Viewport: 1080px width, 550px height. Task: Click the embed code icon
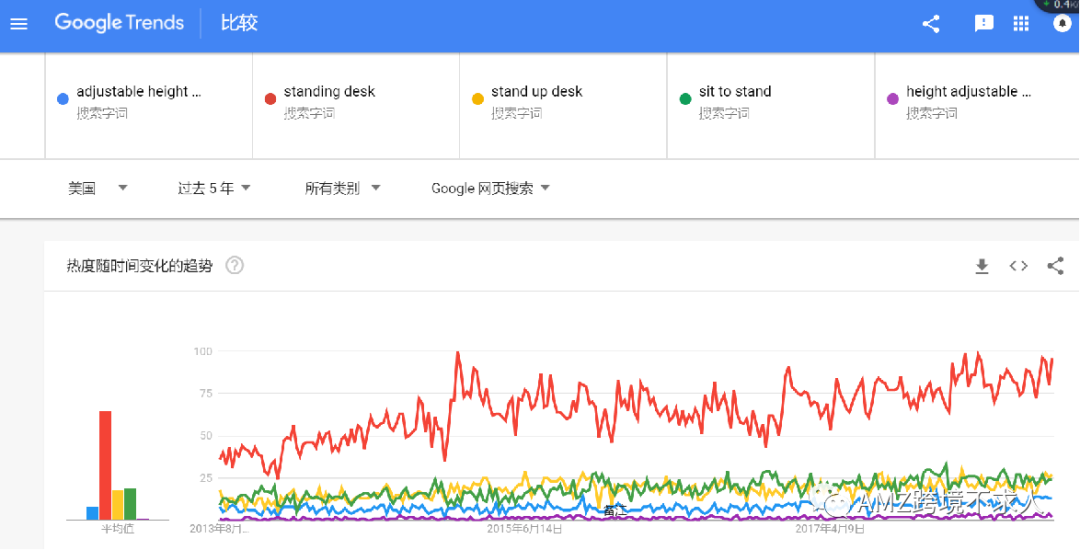pyautogui.click(x=1019, y=266)
